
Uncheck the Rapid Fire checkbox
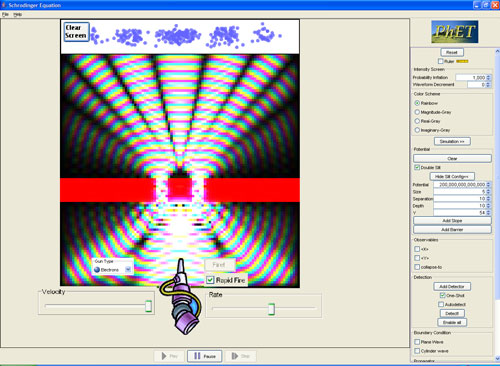(210, 280)
